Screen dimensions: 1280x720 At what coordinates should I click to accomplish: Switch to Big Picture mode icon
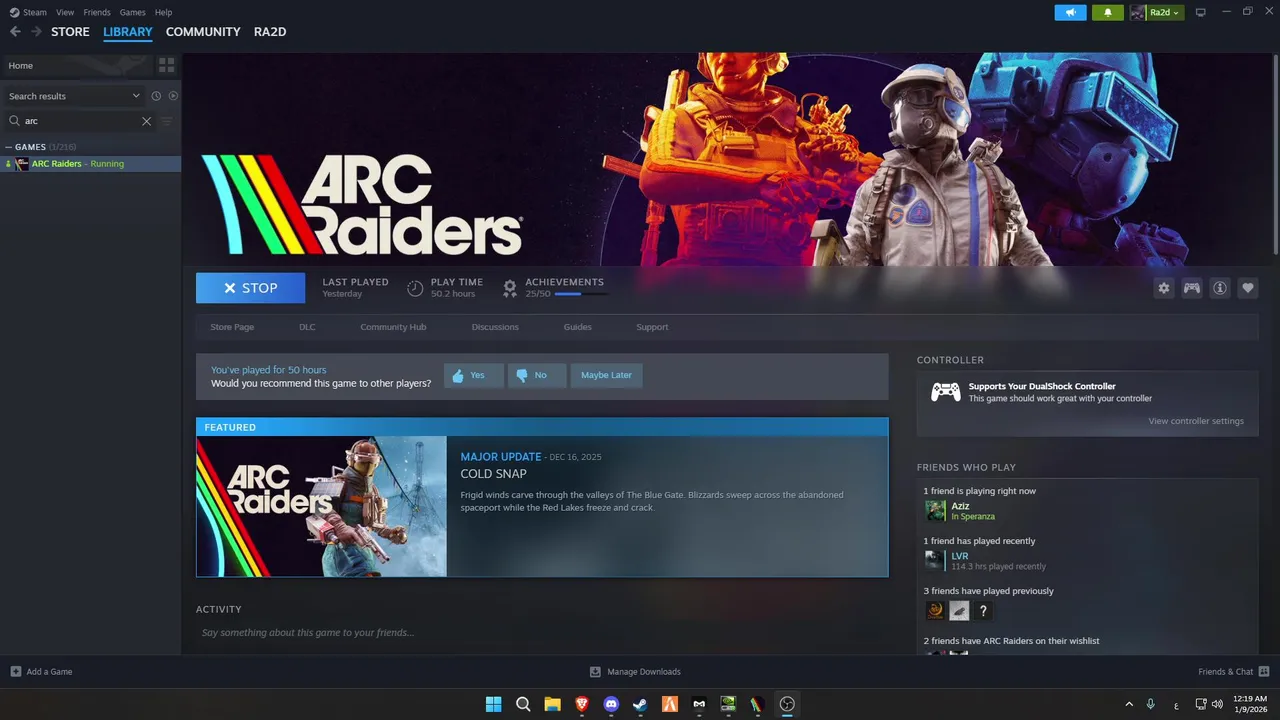point(1201,12)
